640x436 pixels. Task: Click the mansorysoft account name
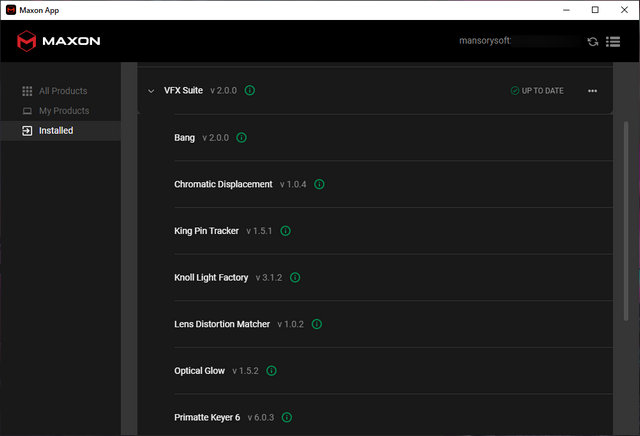(484, 42)
